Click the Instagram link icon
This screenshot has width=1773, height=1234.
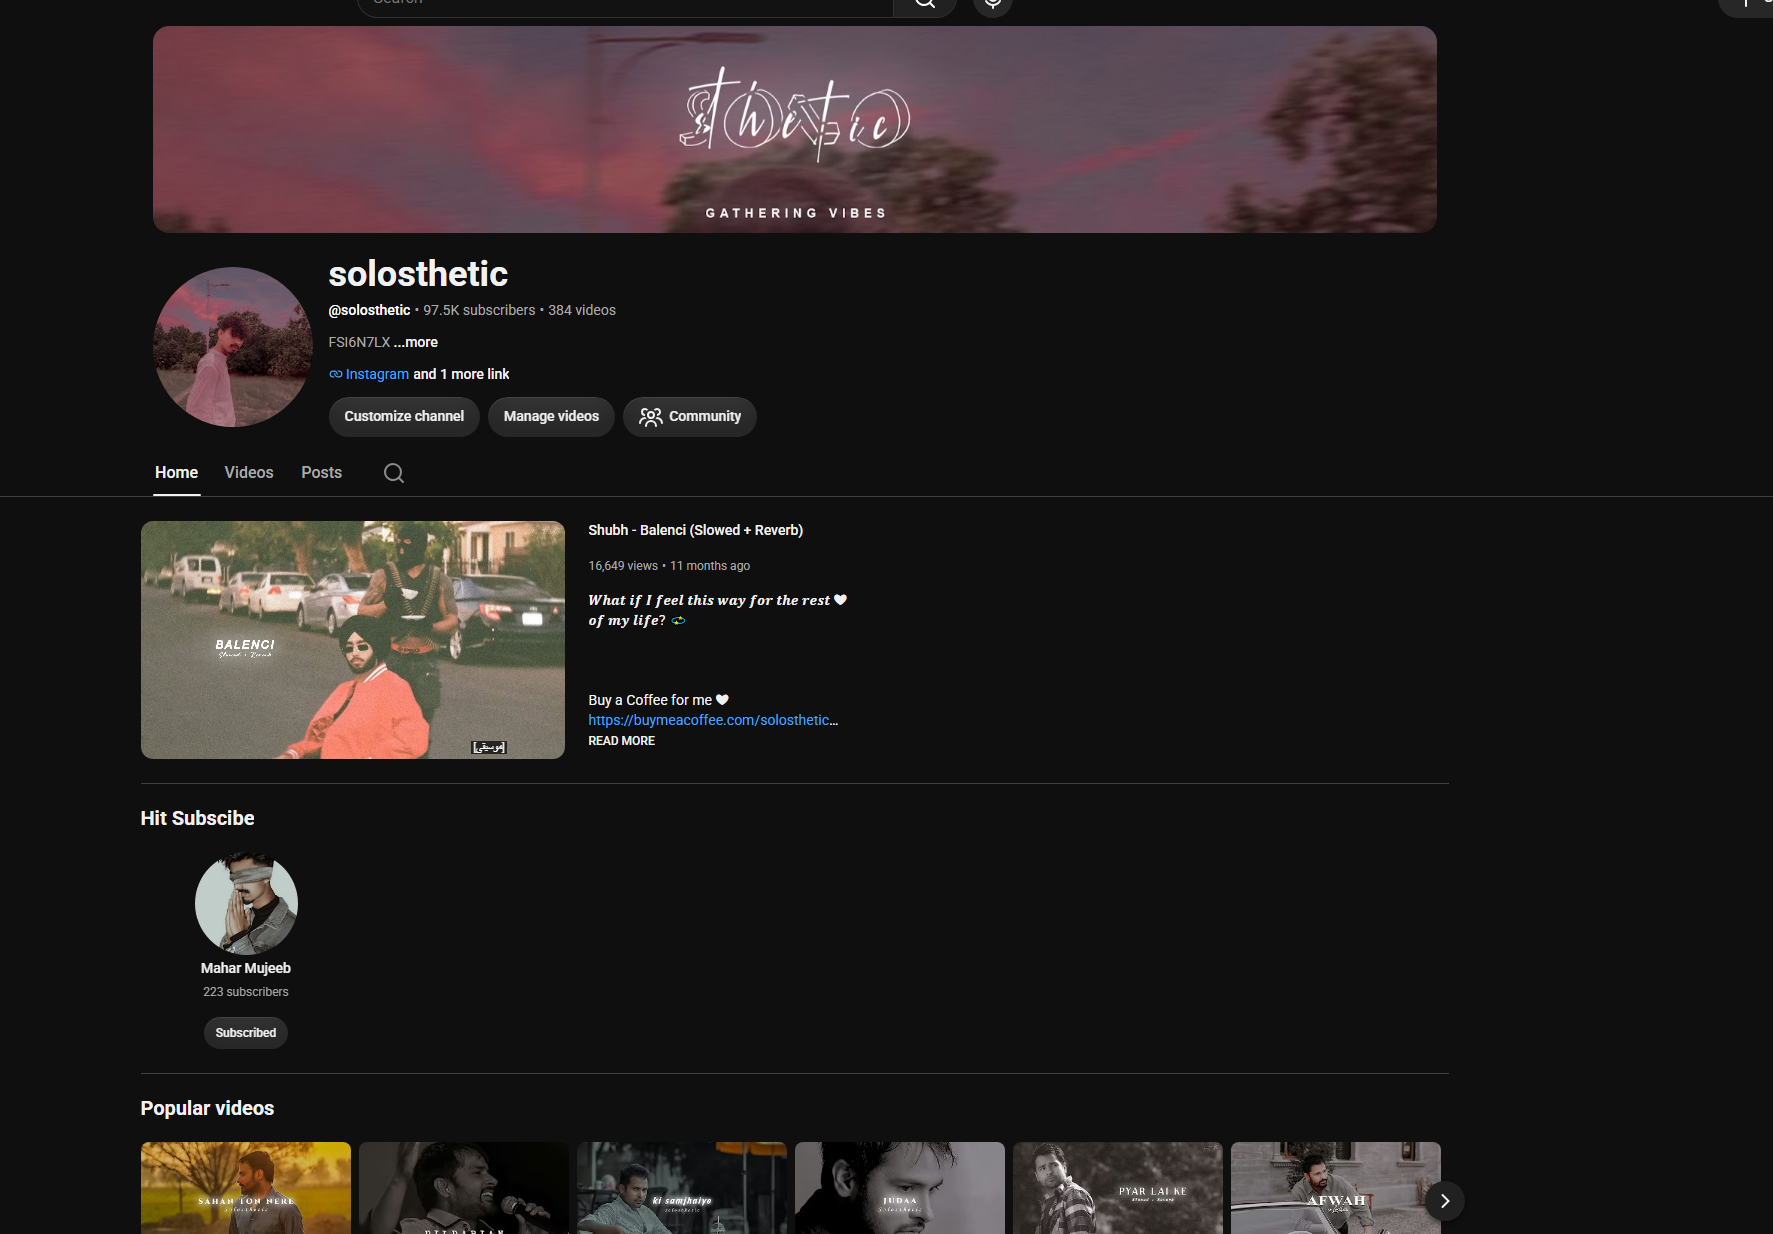336,374
